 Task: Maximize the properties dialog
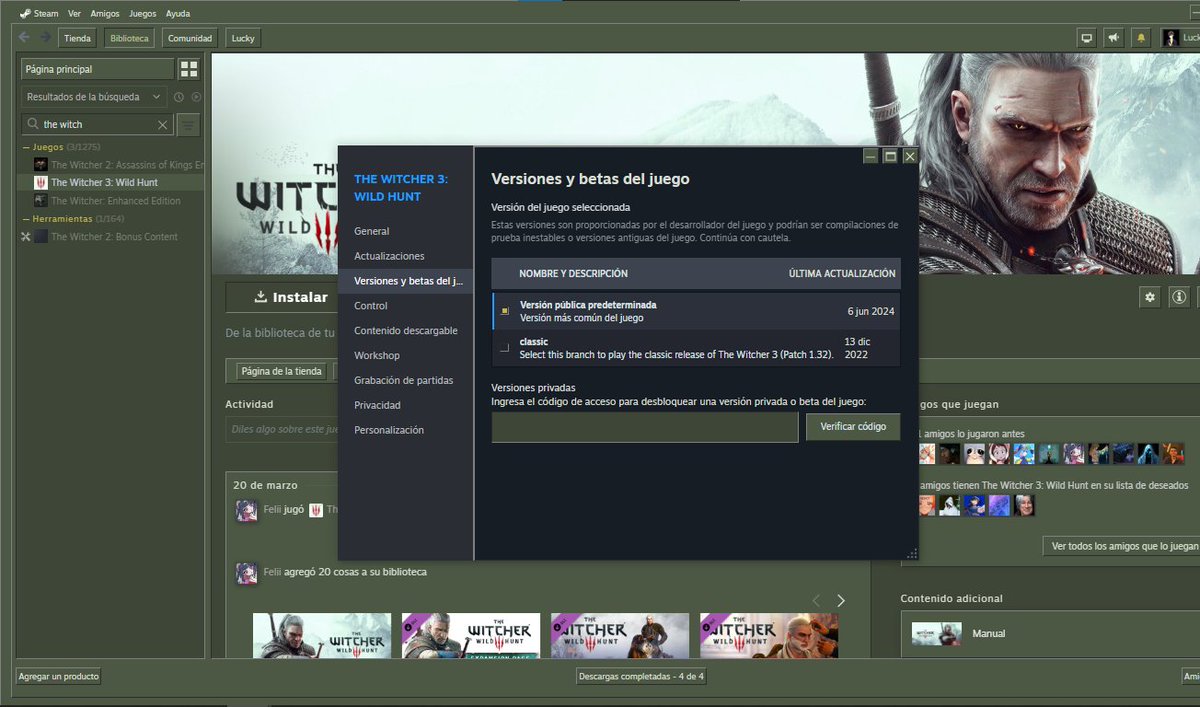(890, 156)
